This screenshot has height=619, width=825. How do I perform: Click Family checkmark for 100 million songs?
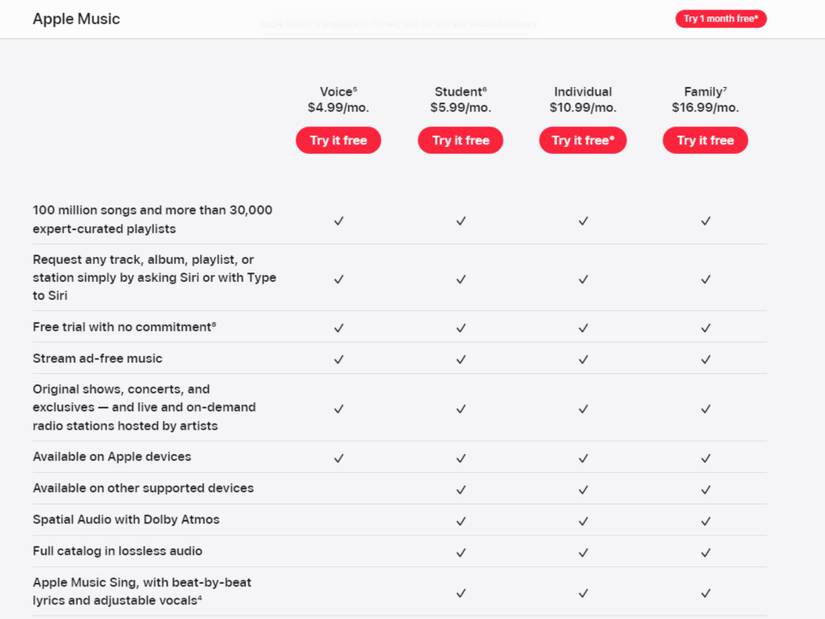(706, 221)
